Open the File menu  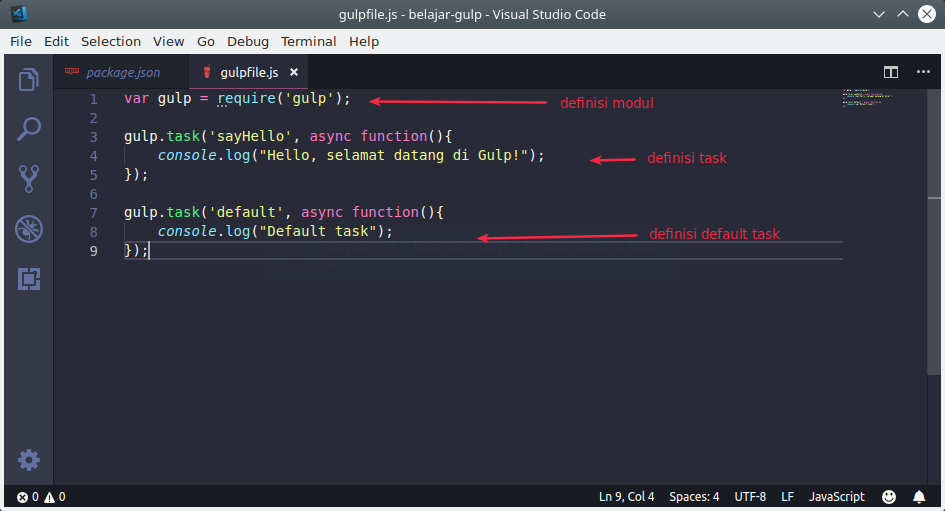click(x=20, y=42)
